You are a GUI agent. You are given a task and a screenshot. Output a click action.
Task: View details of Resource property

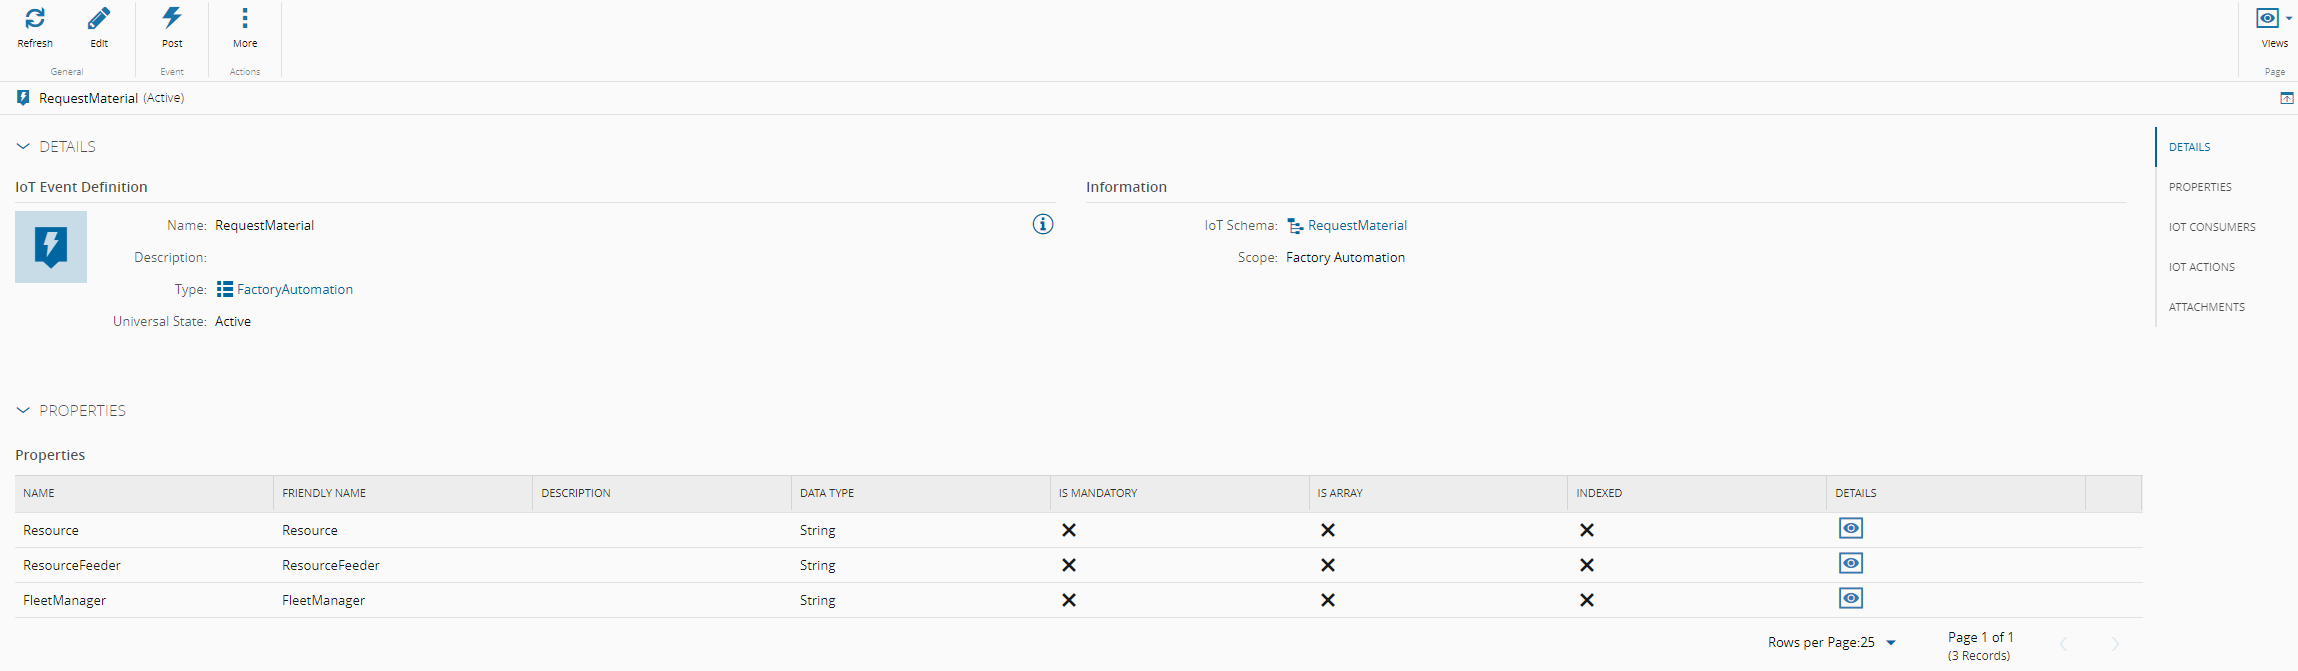coord(1850,528)
